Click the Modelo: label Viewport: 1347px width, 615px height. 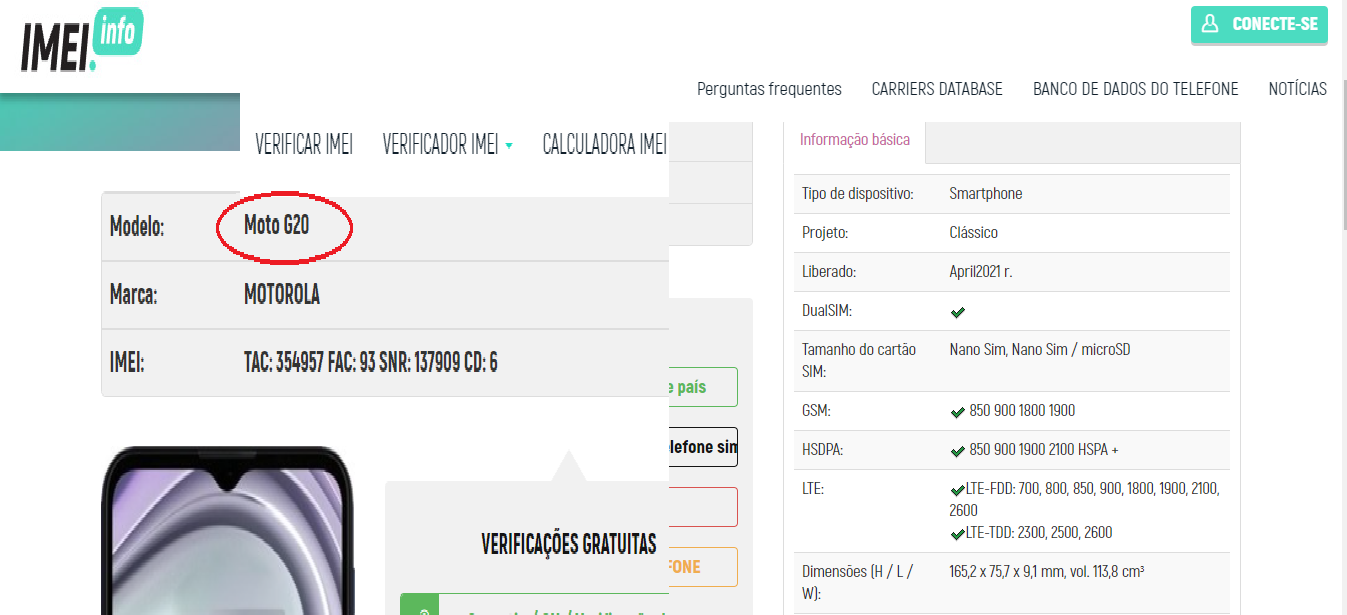137,226
